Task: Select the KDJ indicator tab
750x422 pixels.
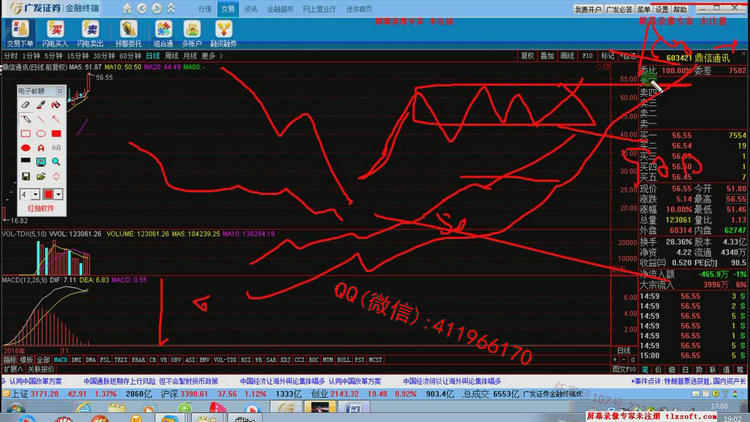Action: (285, 359)
